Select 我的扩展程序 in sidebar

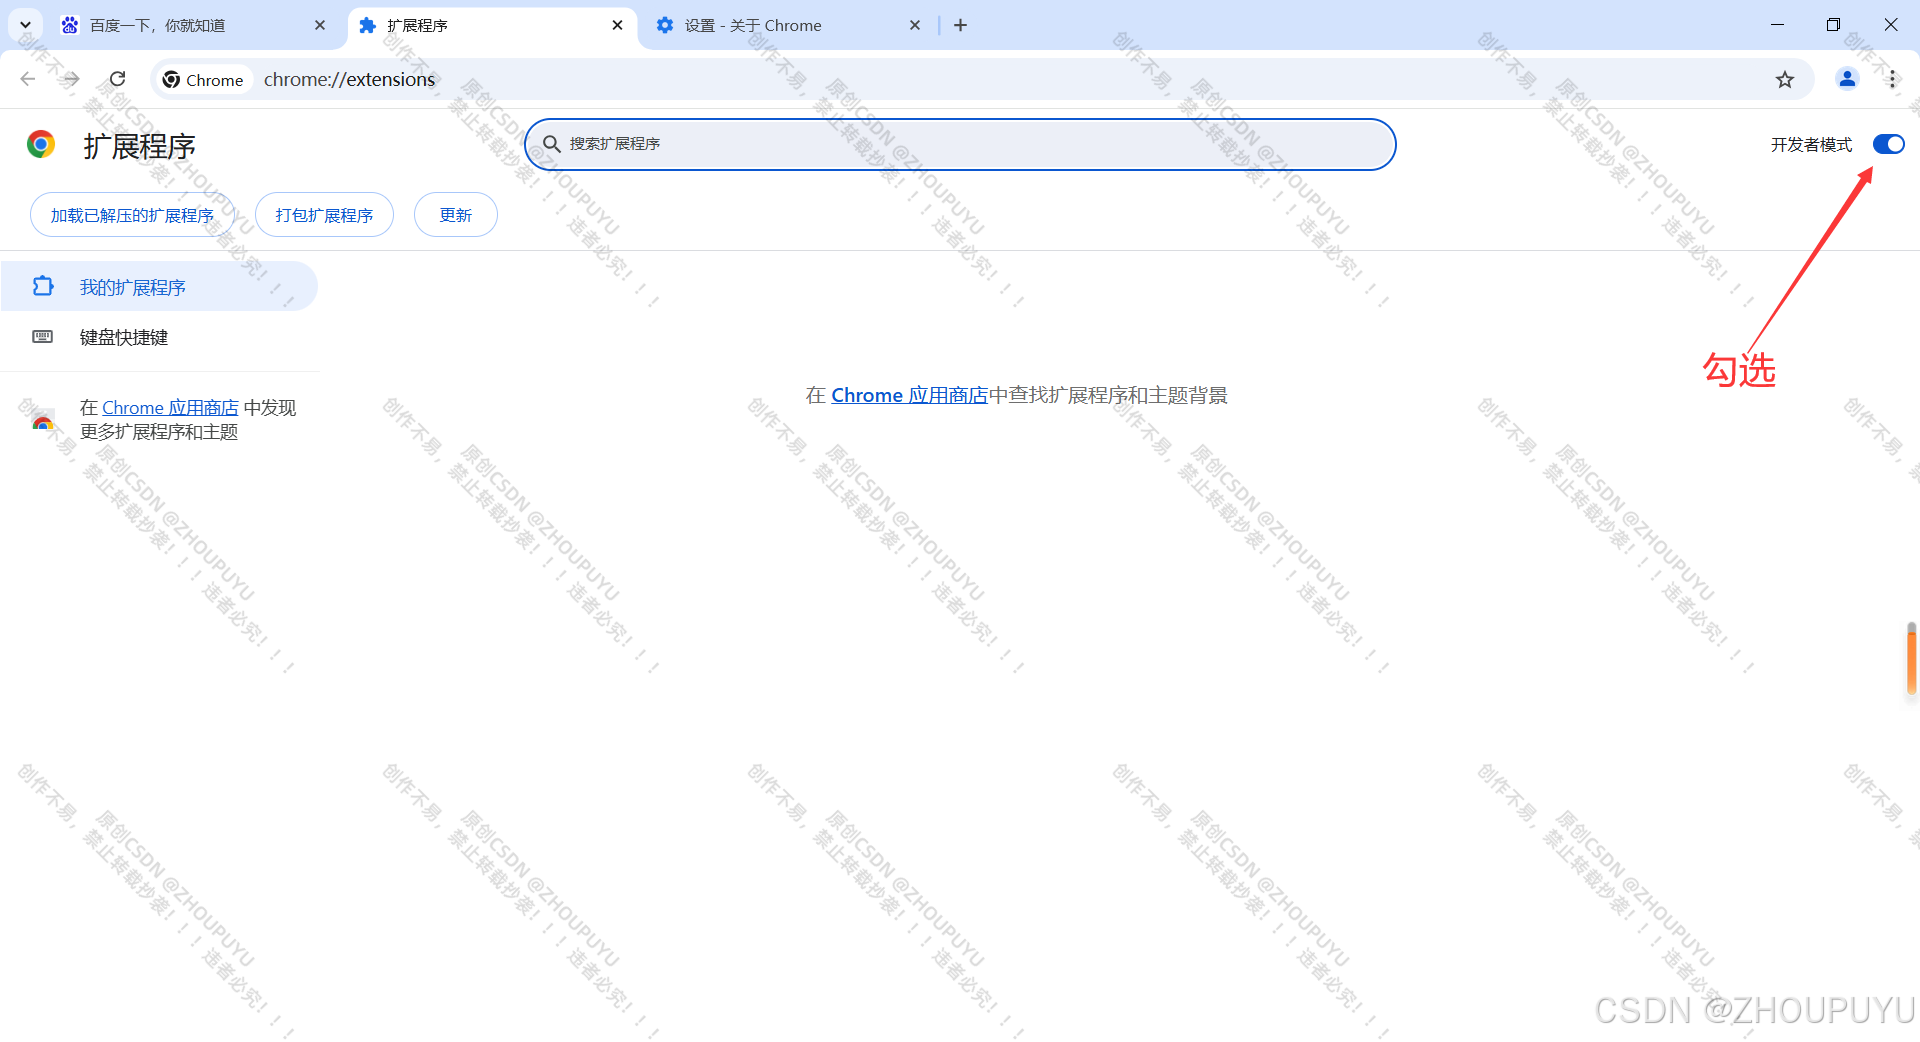pos(159,287)
